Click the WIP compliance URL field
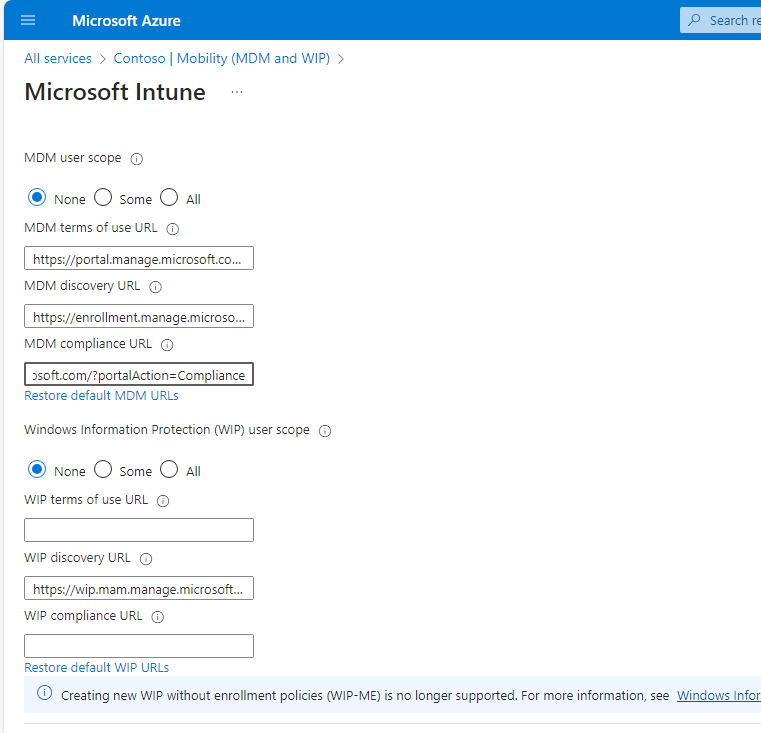 tap(139, 646)
